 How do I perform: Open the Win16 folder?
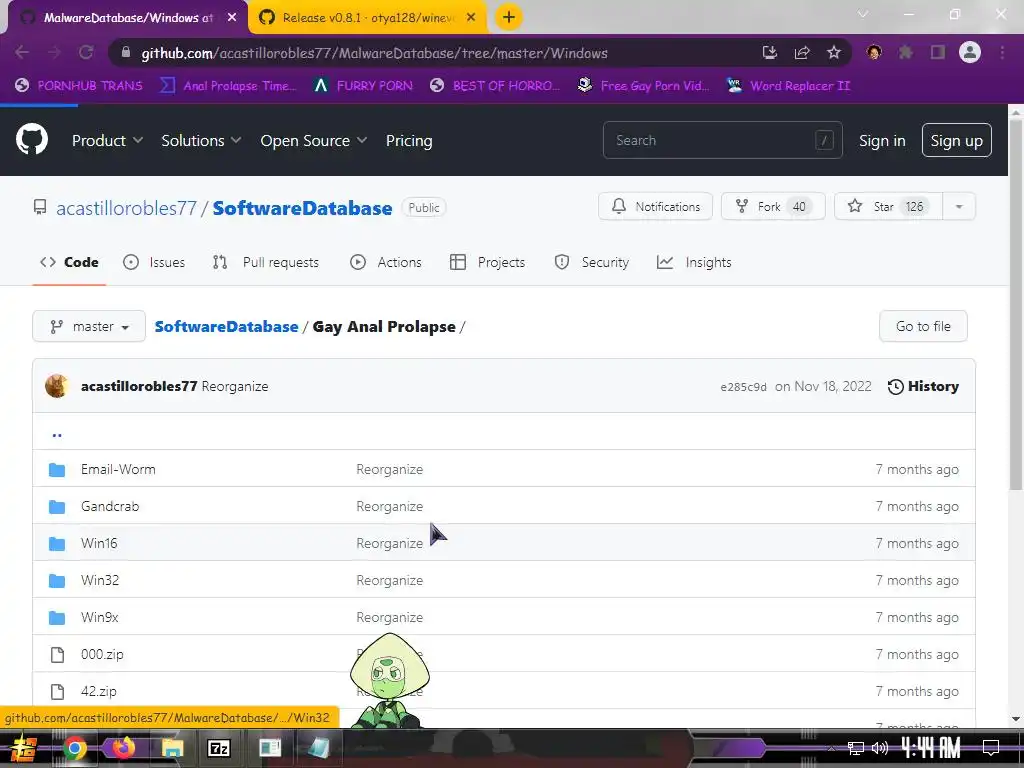(99, 543)
